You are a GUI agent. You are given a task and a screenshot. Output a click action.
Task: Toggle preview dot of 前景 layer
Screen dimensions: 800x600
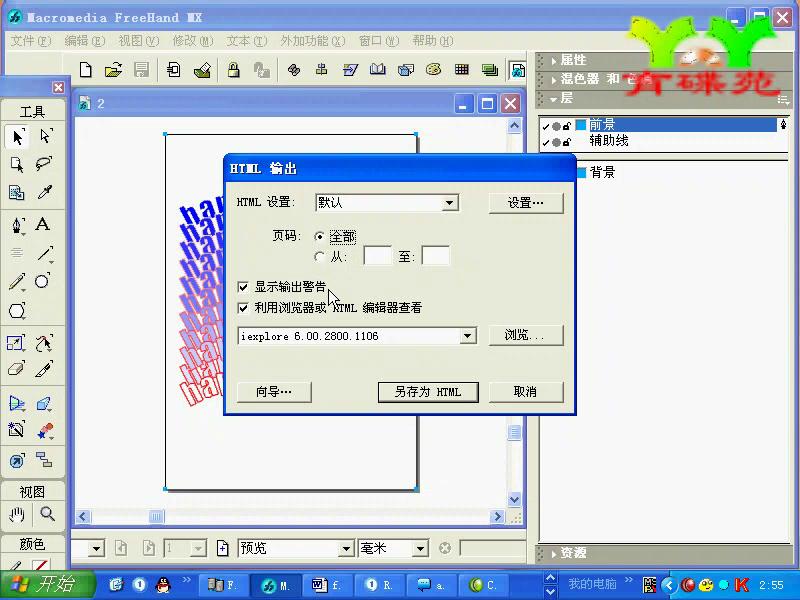coord(556,126)
